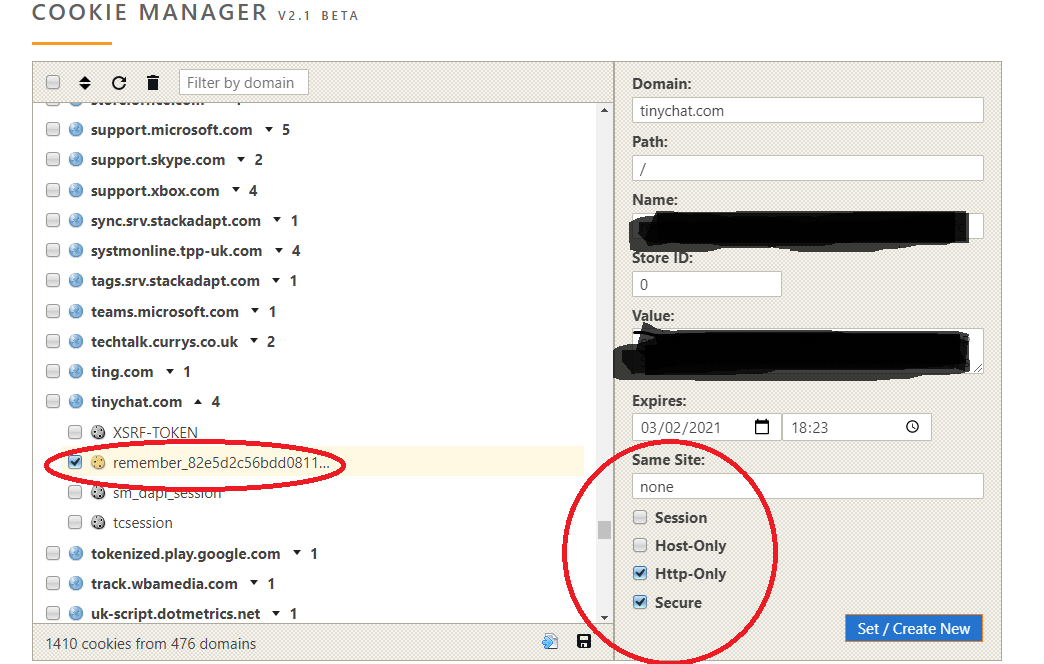Open the clock time picker icon

[912, 427]
